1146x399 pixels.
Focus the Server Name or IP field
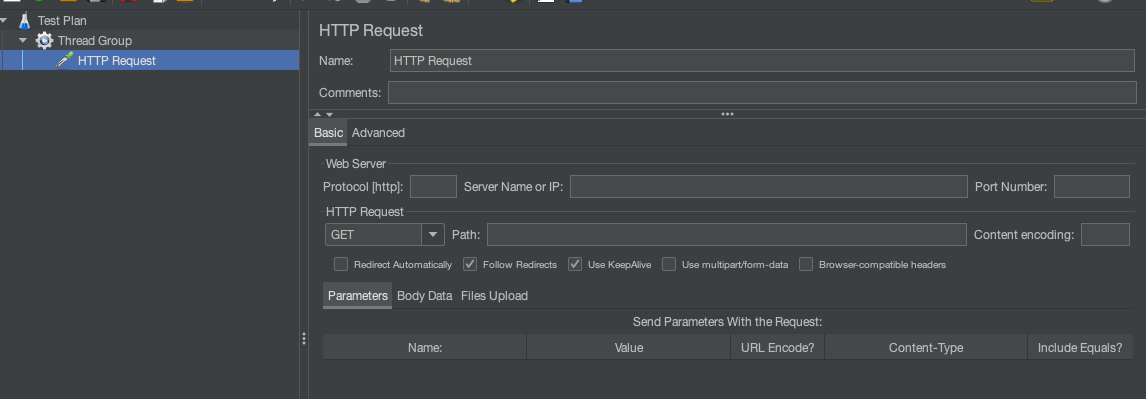tap(769, 186)
